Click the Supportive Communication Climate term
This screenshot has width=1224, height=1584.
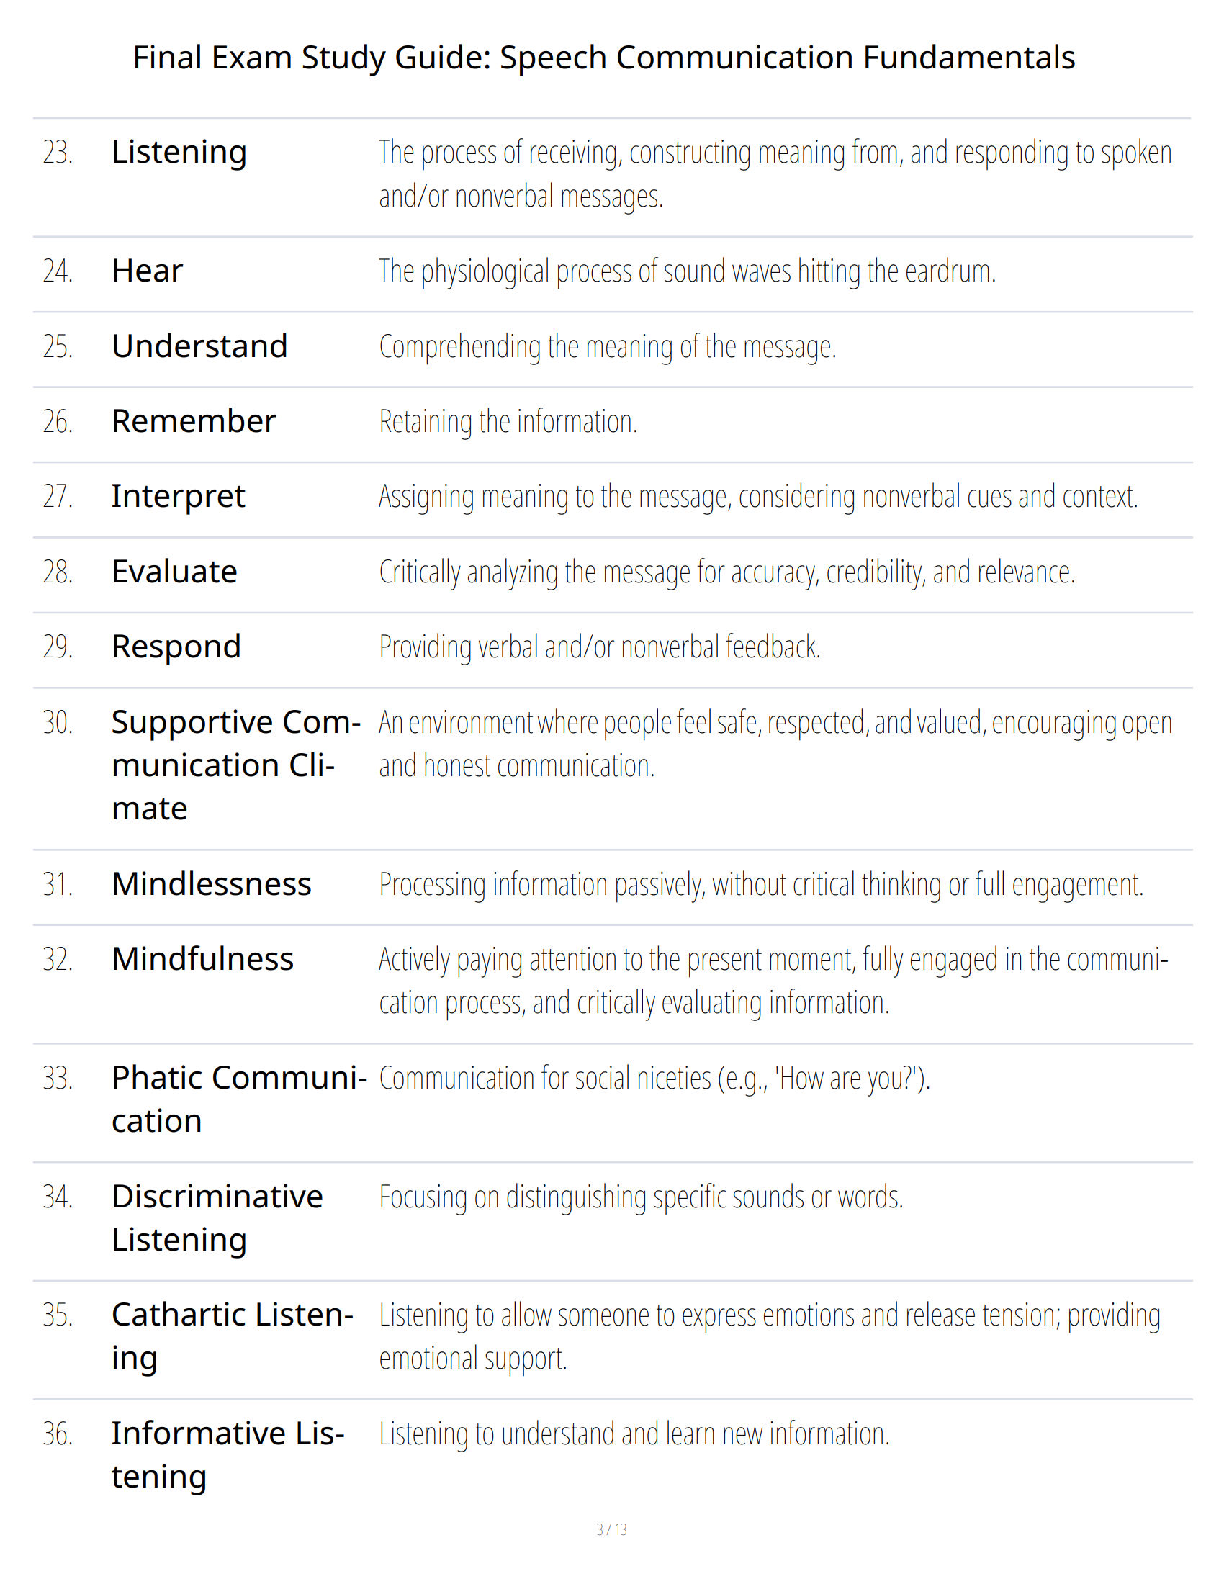point(236,765)
